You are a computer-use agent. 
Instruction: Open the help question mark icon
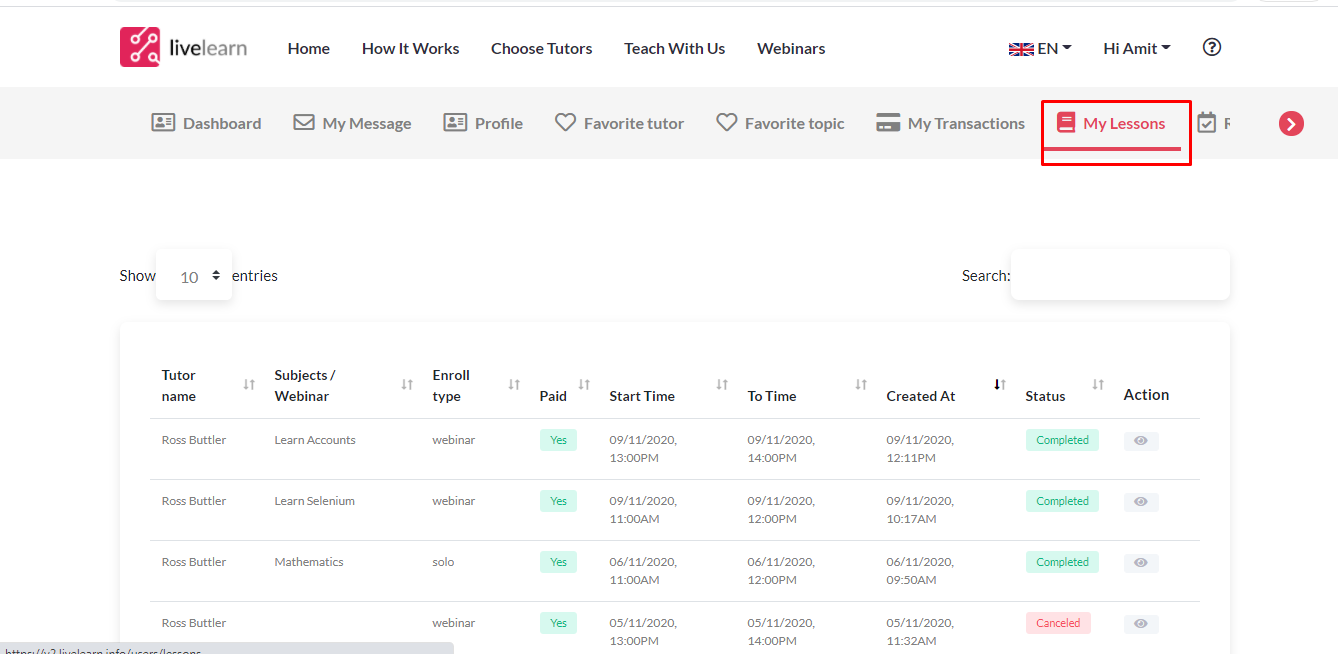pos(1211,47)
